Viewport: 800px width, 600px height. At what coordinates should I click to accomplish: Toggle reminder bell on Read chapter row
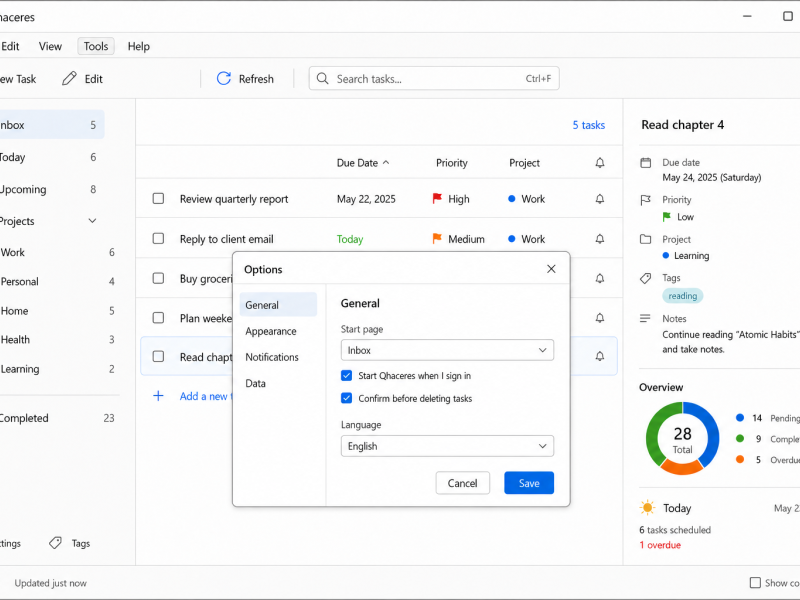click(x=599, y=356)
